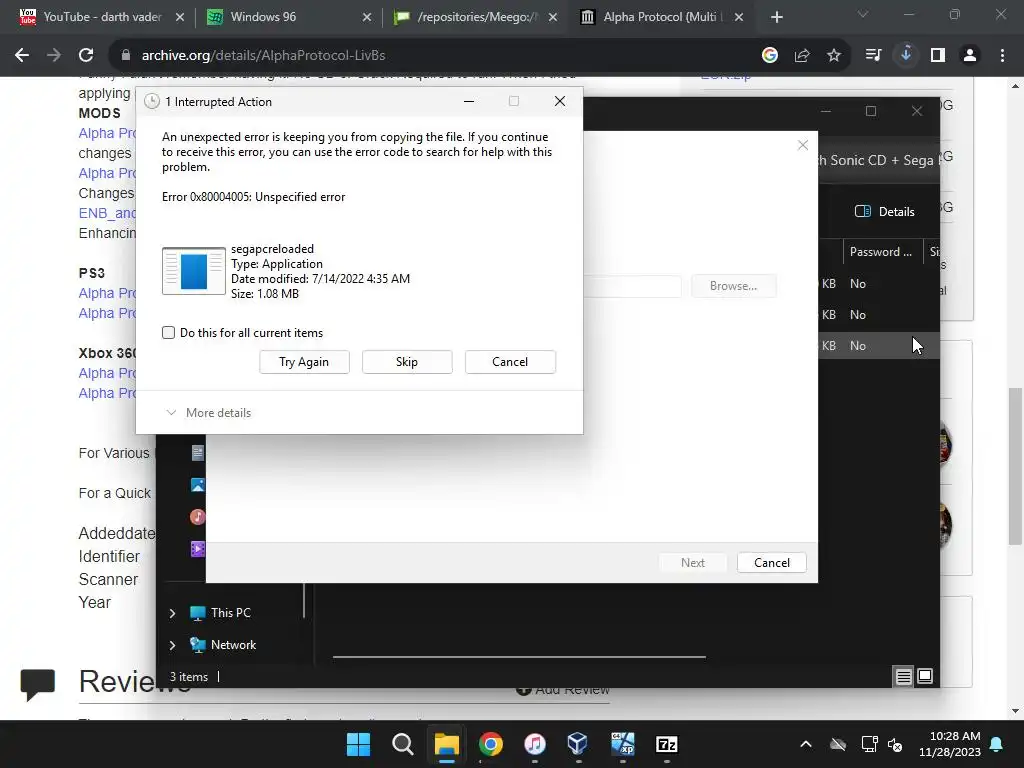Image resolution: width=1024 pixels, height=768 pixels.
Task: Reload the archive.org page
Action: pos(86,56)
